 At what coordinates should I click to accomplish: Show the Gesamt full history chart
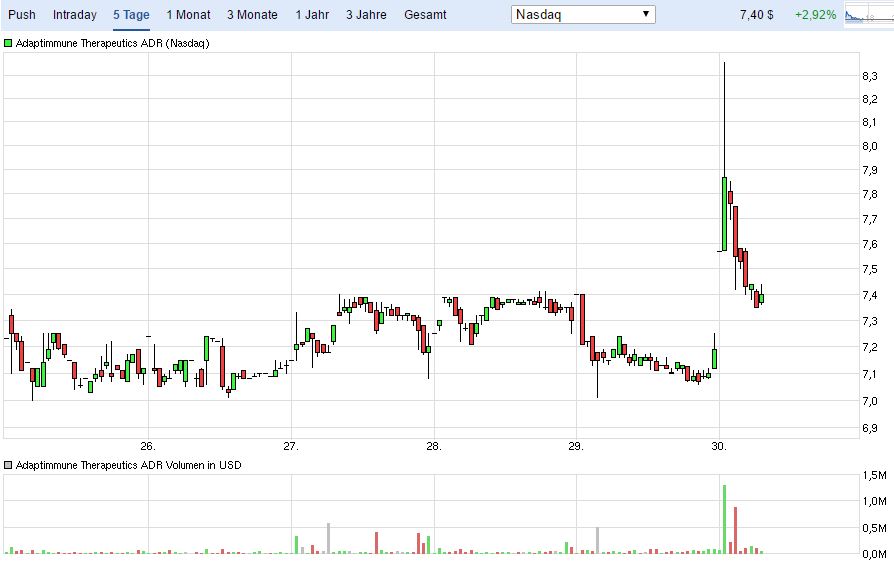425,15
